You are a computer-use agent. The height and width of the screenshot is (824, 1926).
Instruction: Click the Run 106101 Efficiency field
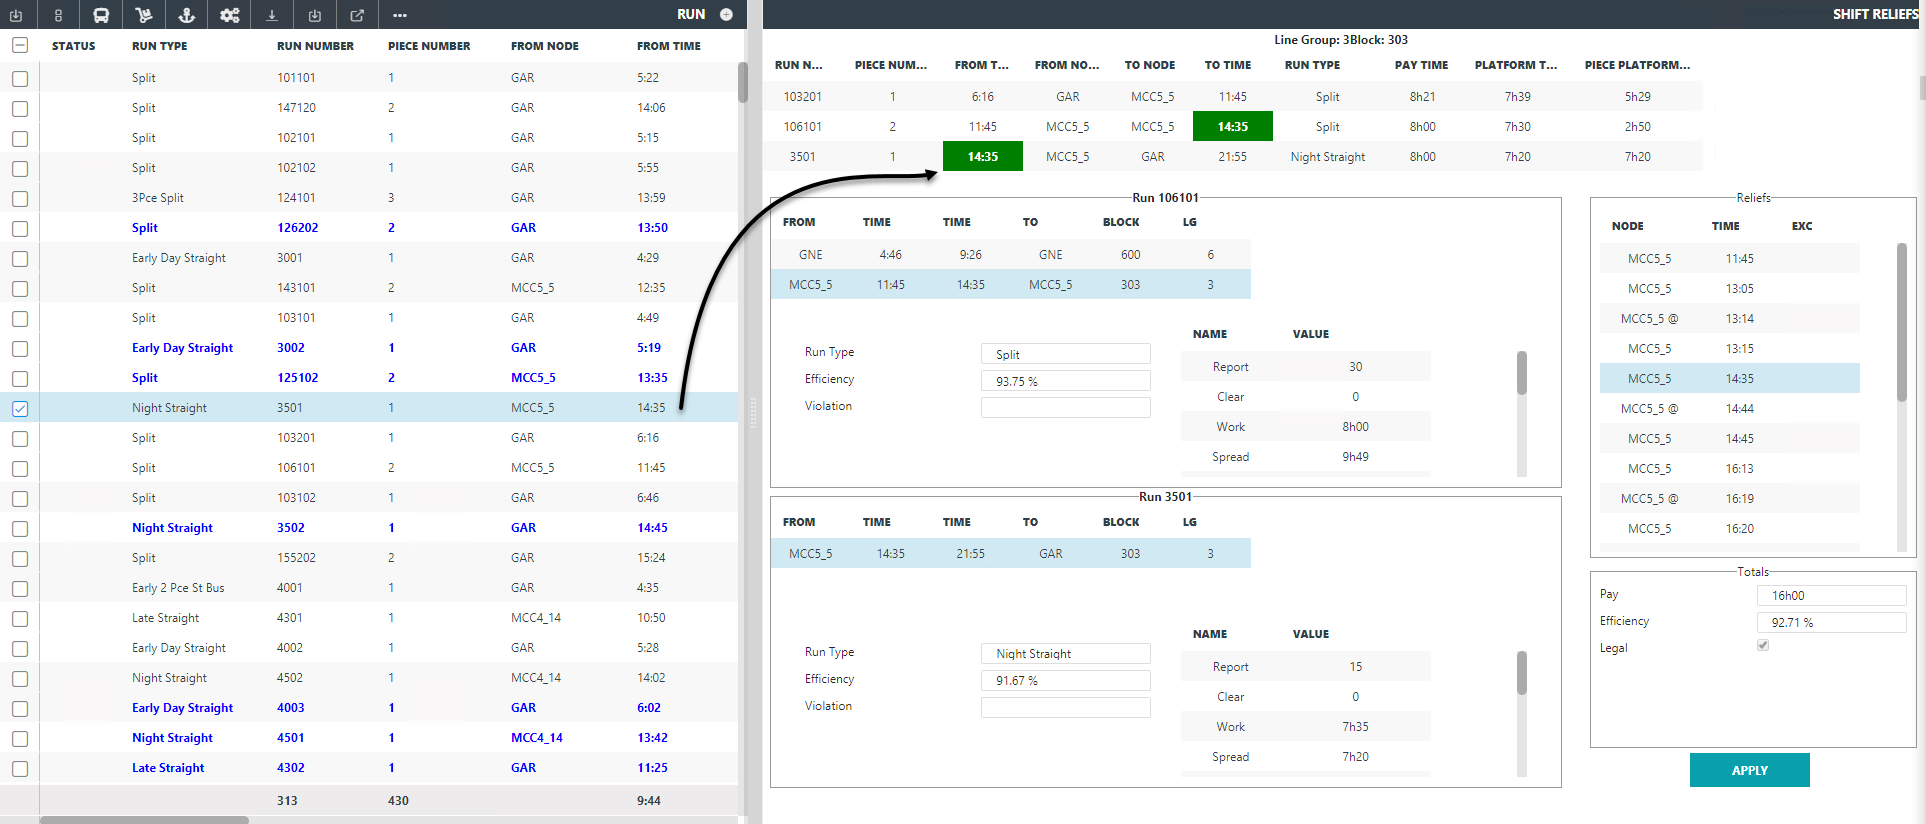1065,381
